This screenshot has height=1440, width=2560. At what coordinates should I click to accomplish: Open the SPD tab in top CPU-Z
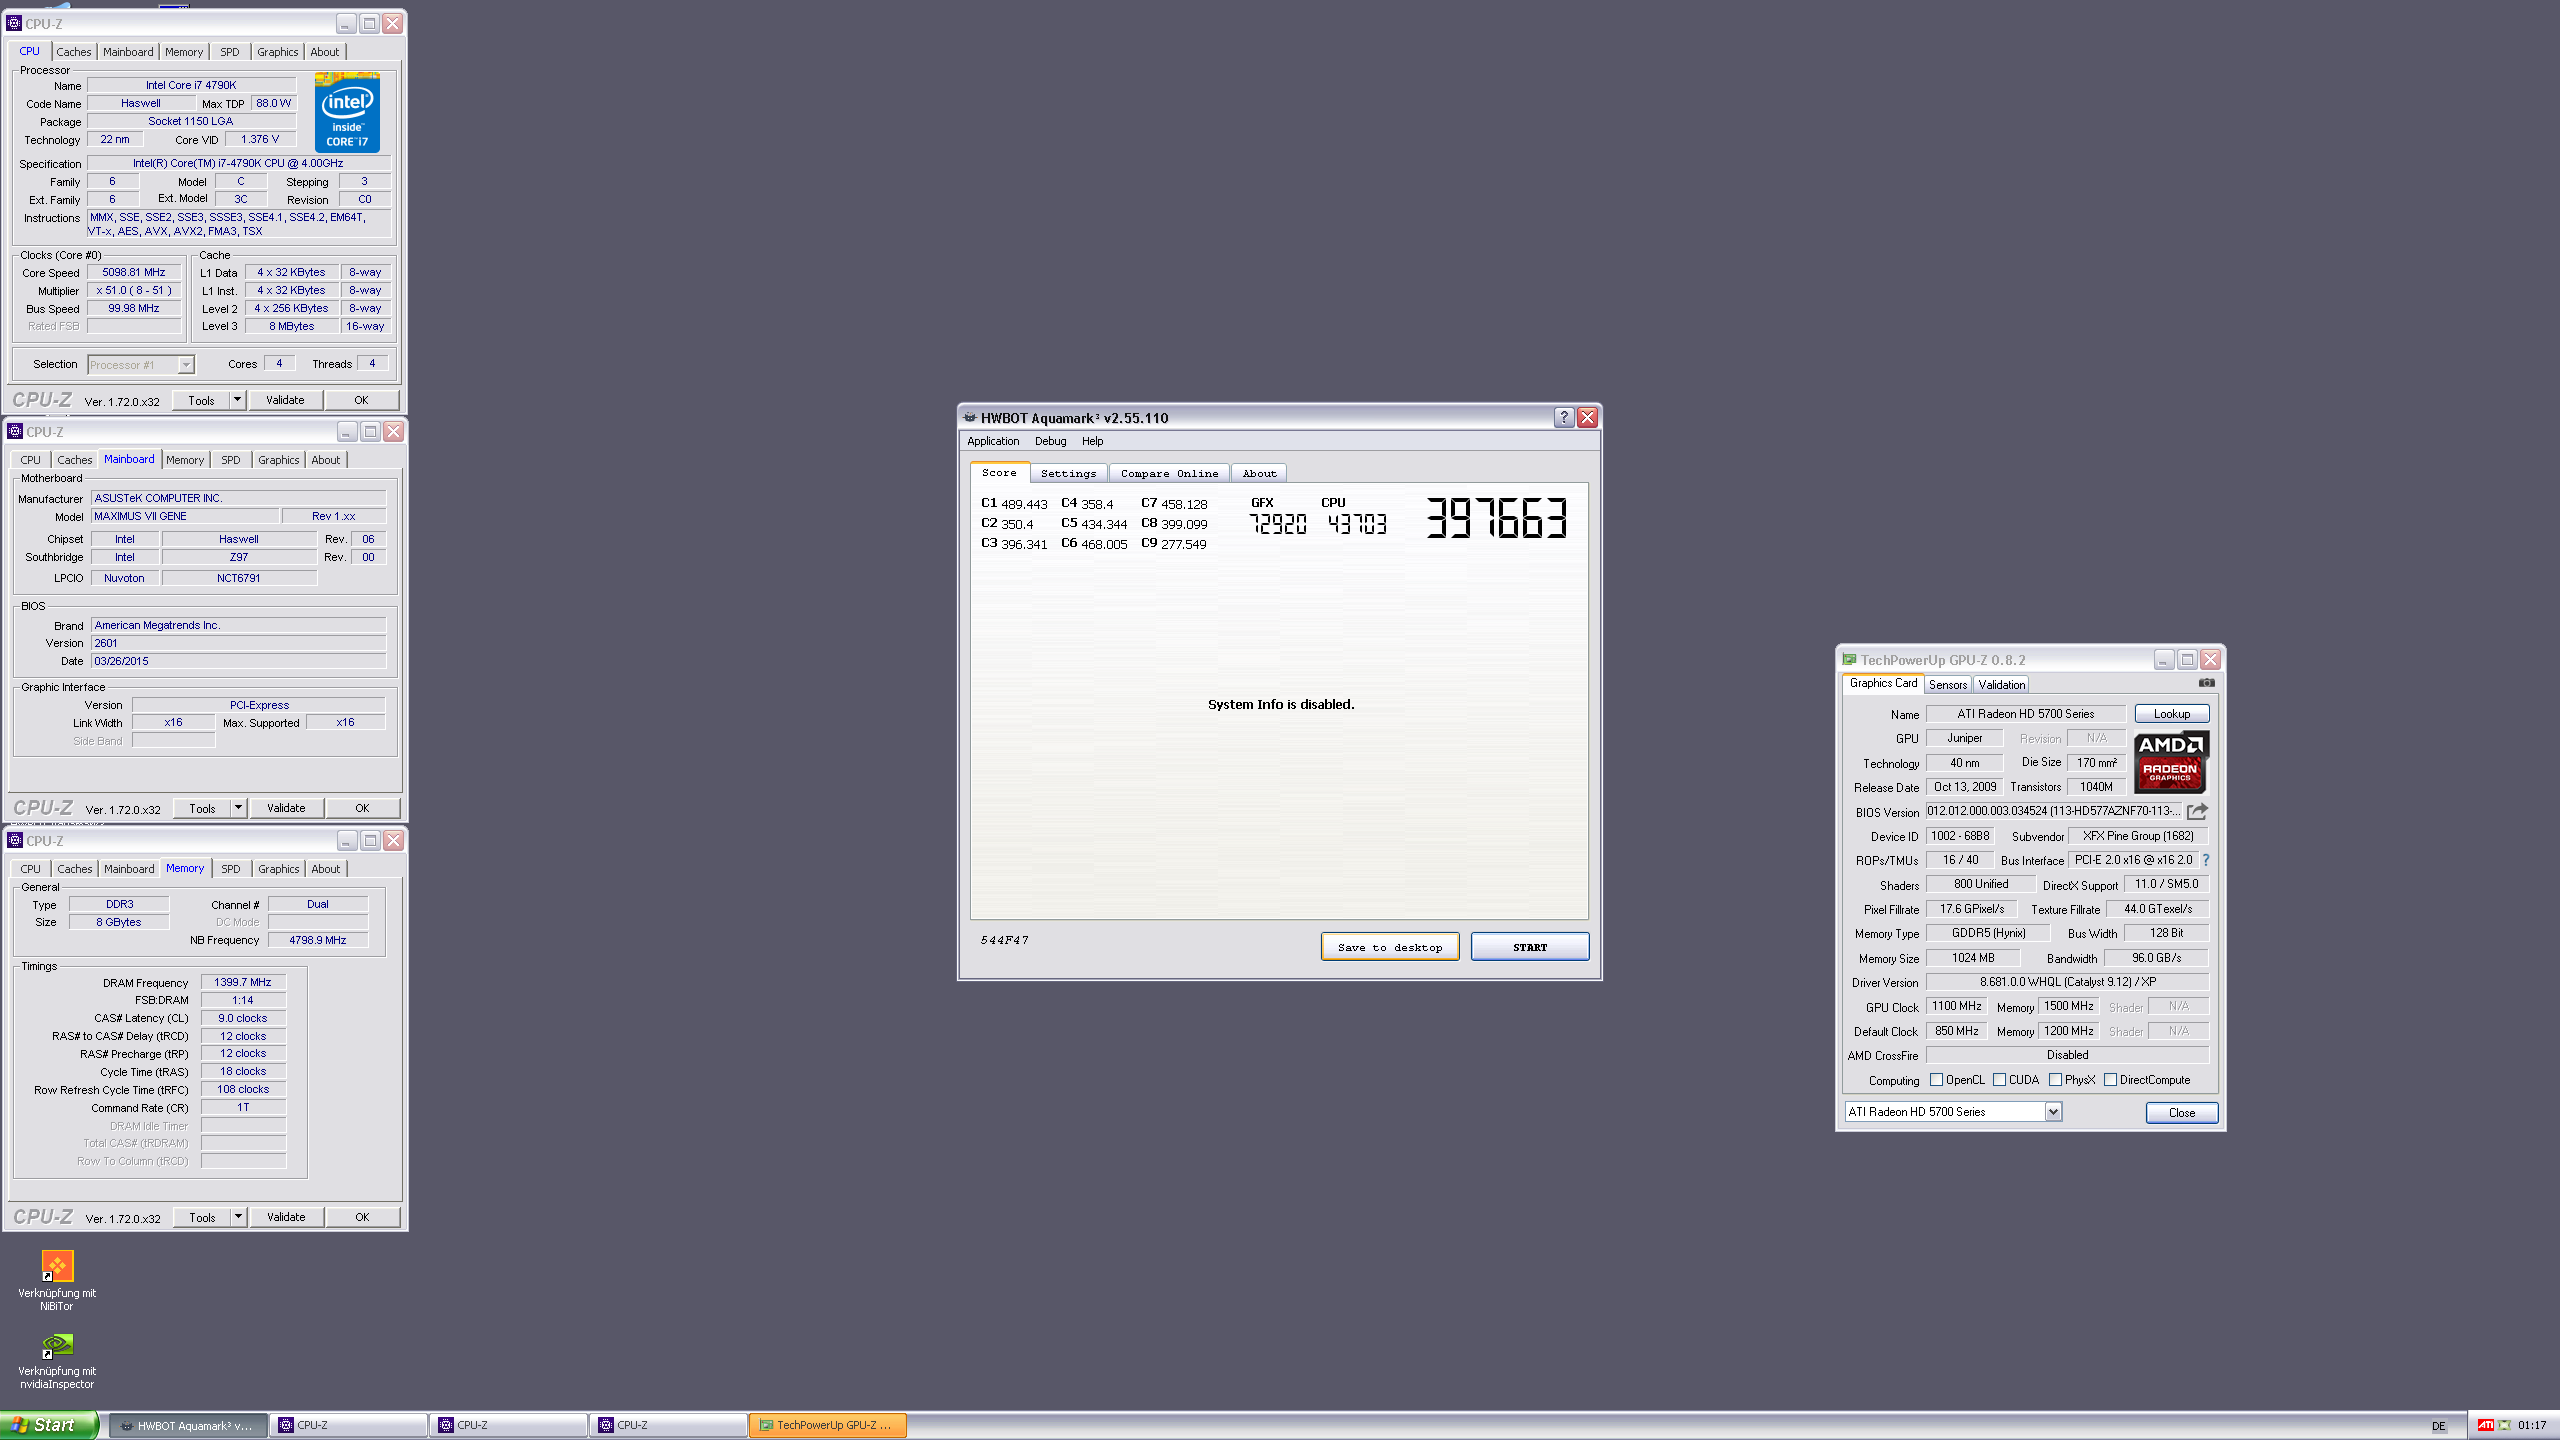230,52
